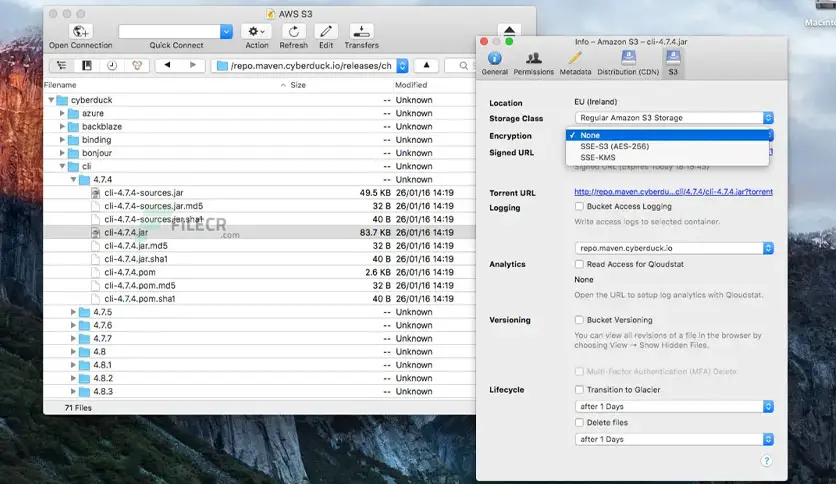Viewport: 836px width, 484px height.
Task: Select cli-4.7.4.jar.sha1 file row
Action: click(x=259, y=259)
